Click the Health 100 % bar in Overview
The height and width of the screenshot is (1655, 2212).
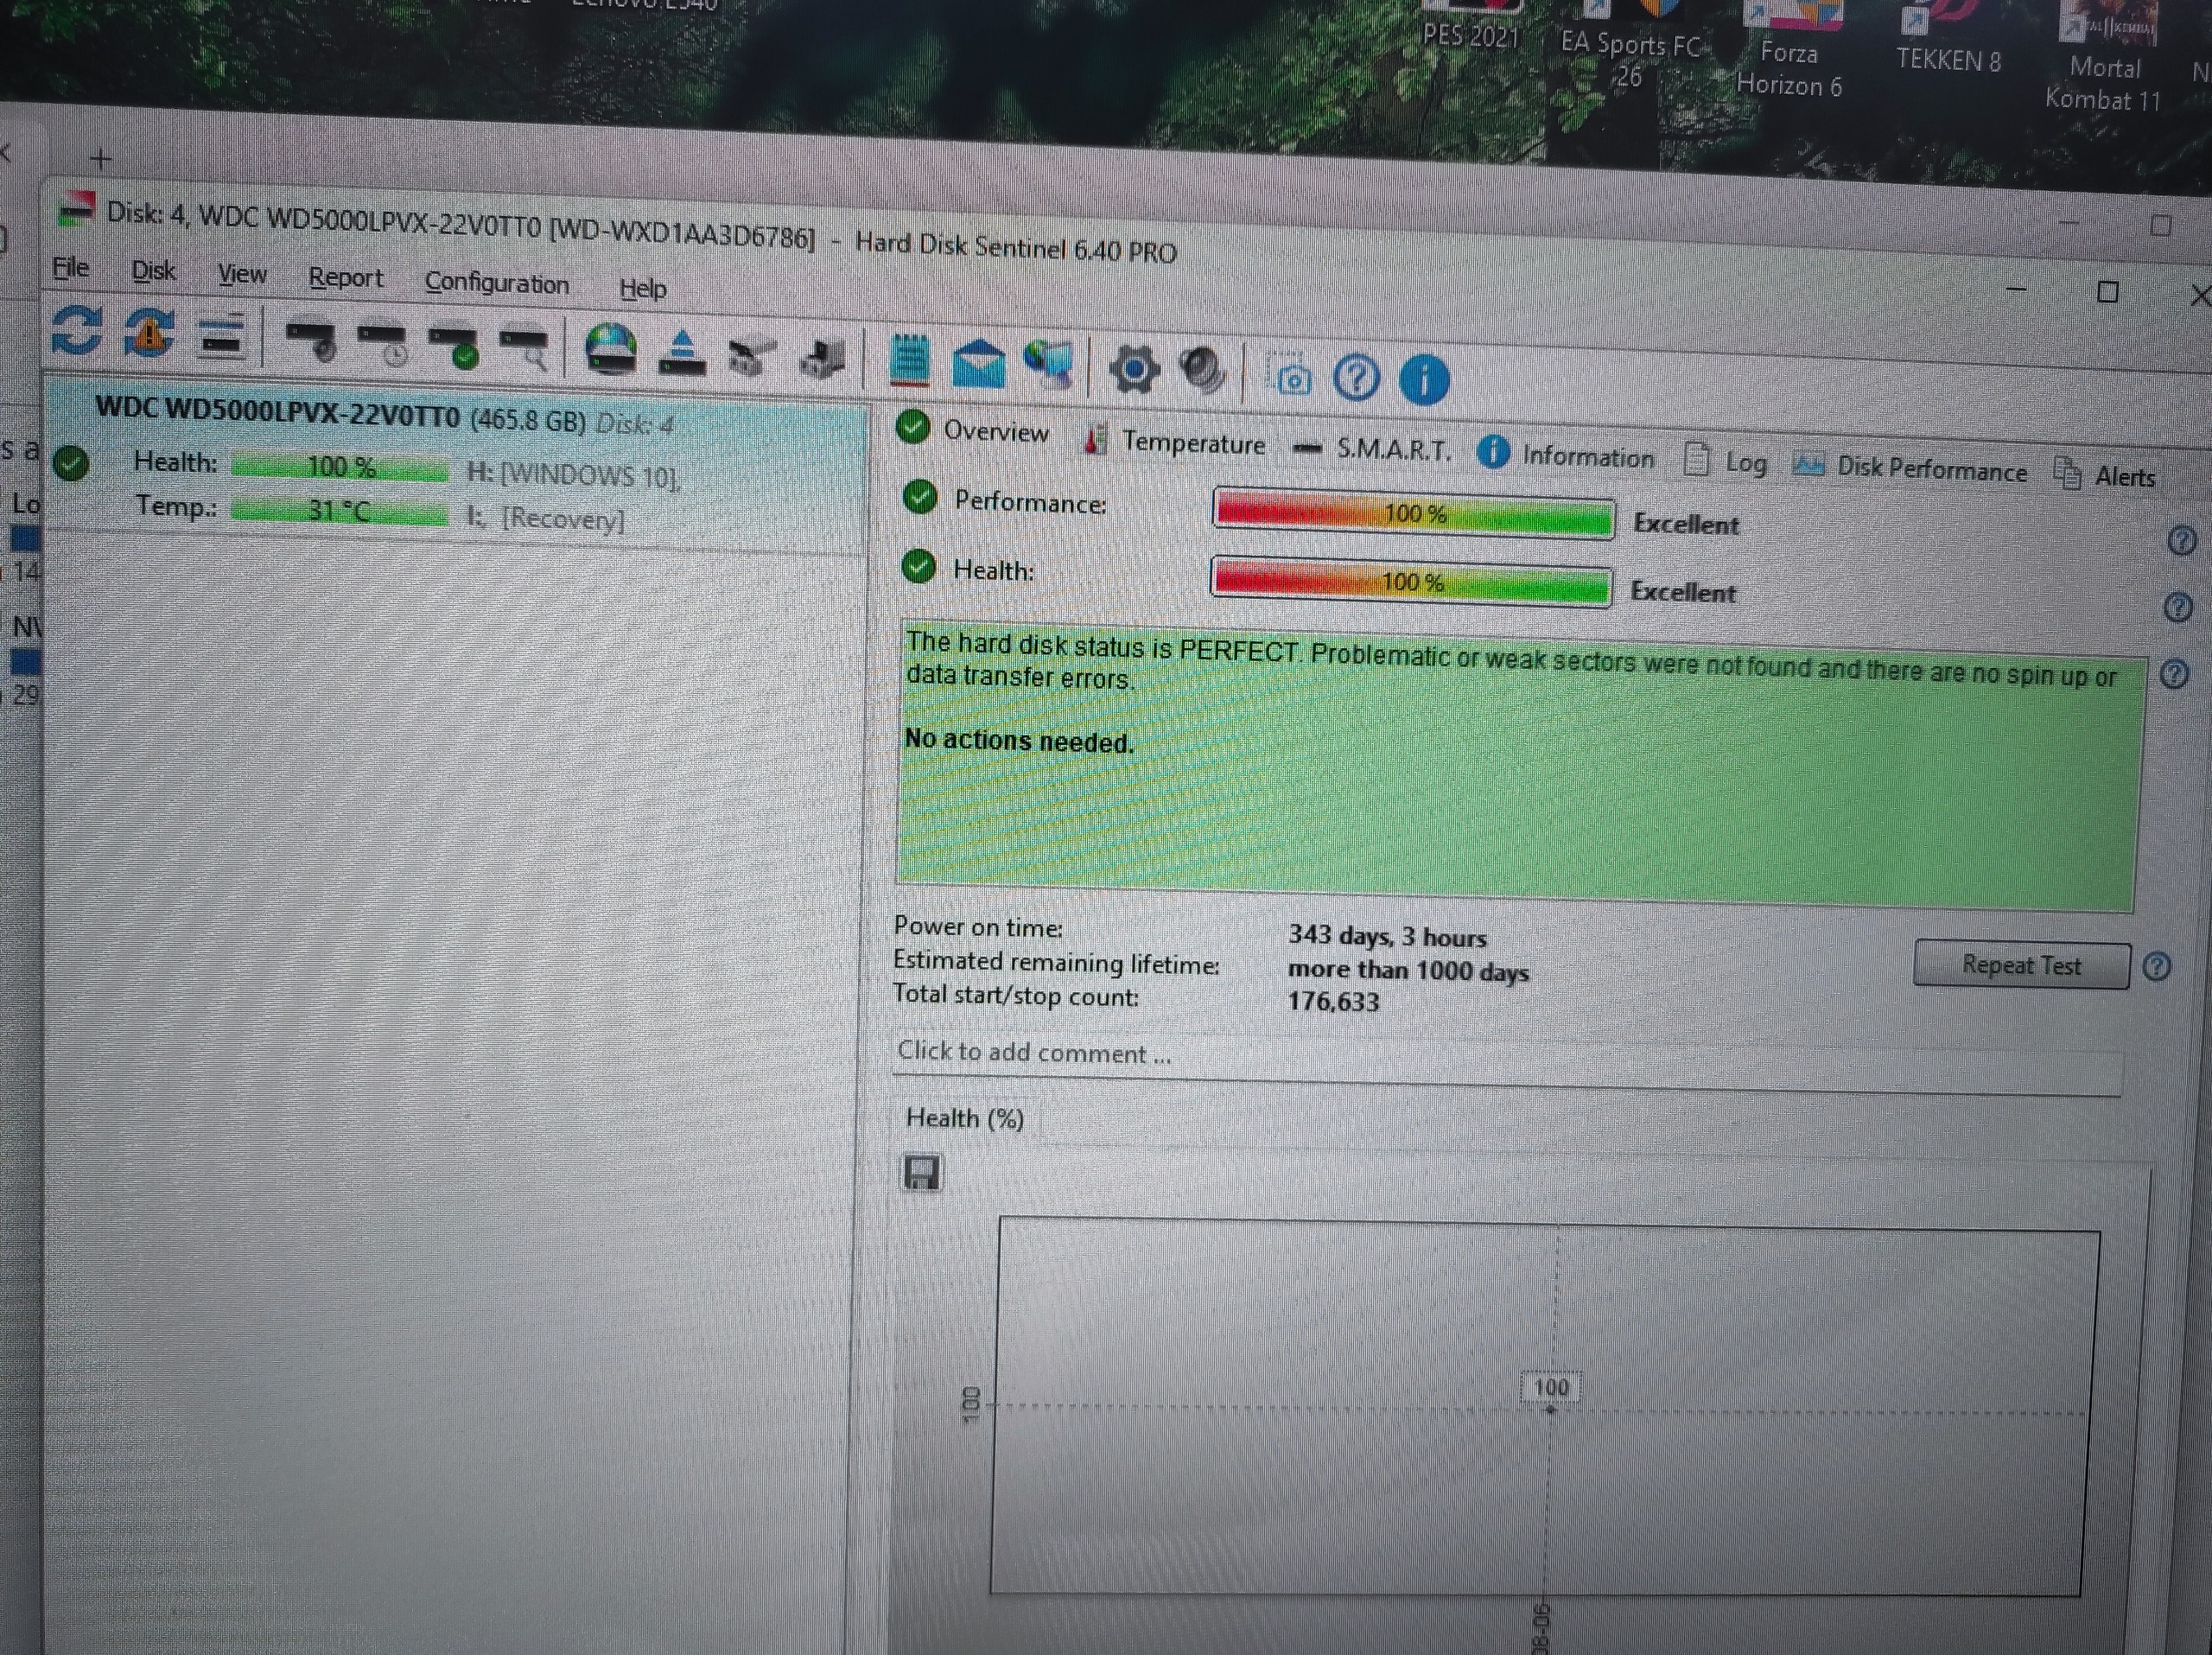(x=1410, y=581)
